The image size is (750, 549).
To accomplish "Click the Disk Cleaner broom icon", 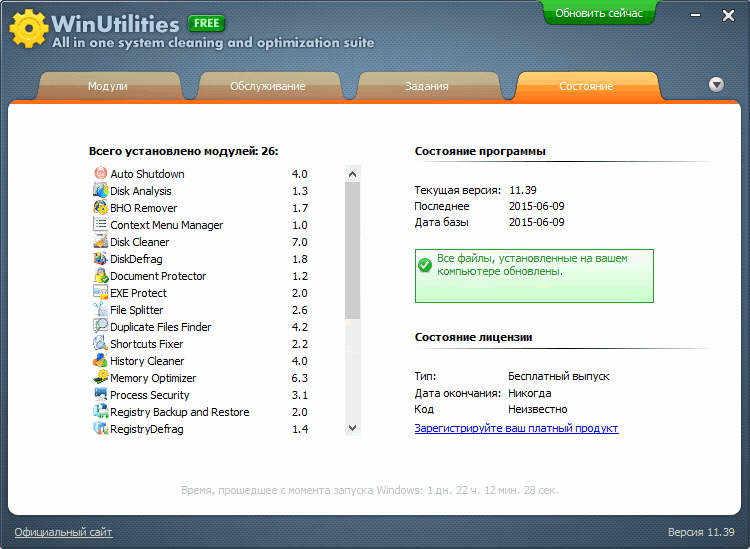I will pos(100,241).
